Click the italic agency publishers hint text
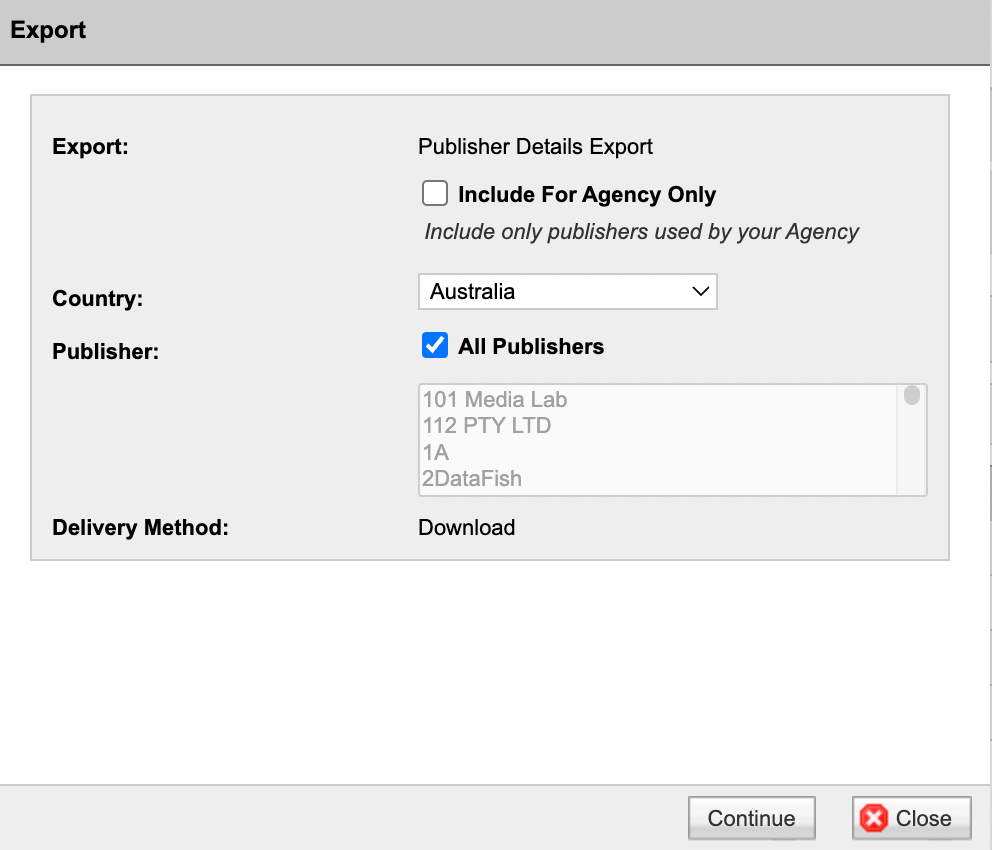Image resolution: width=992 pixels, height=850 pixels. tap(642, 231)
